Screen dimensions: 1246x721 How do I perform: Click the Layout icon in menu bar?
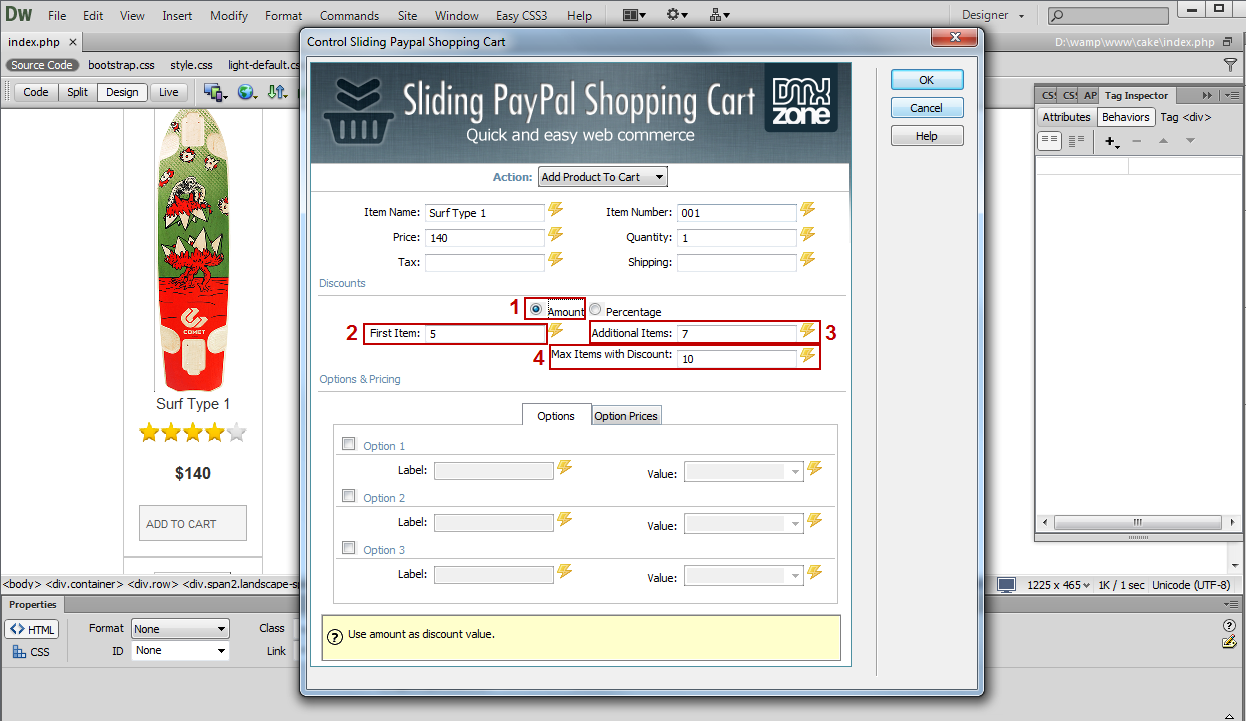click(634, 15)
